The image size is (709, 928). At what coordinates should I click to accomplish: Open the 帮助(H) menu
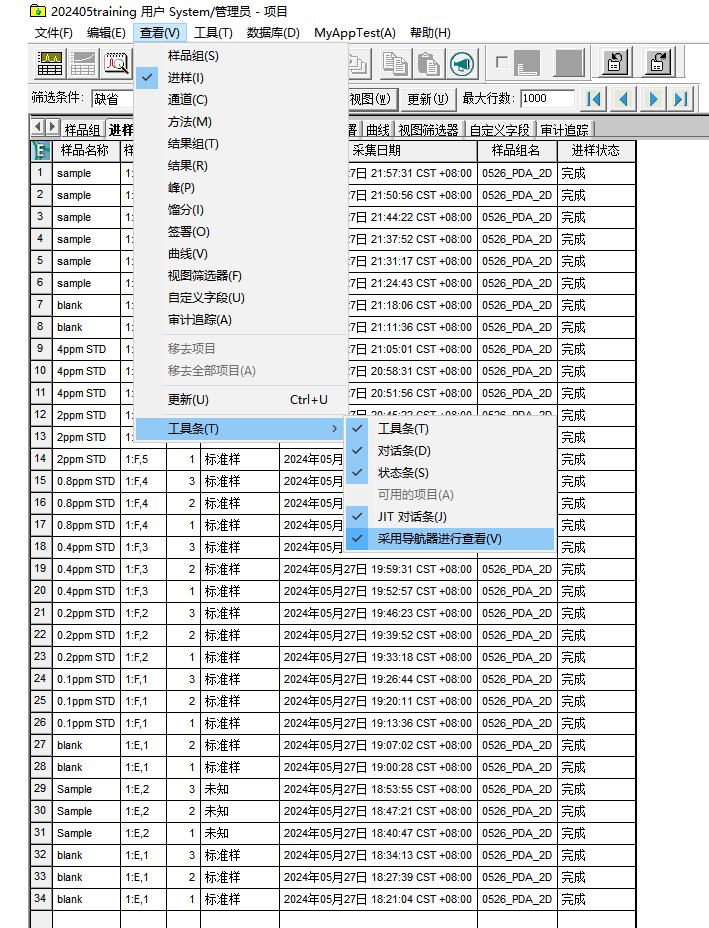pos(430,33)
